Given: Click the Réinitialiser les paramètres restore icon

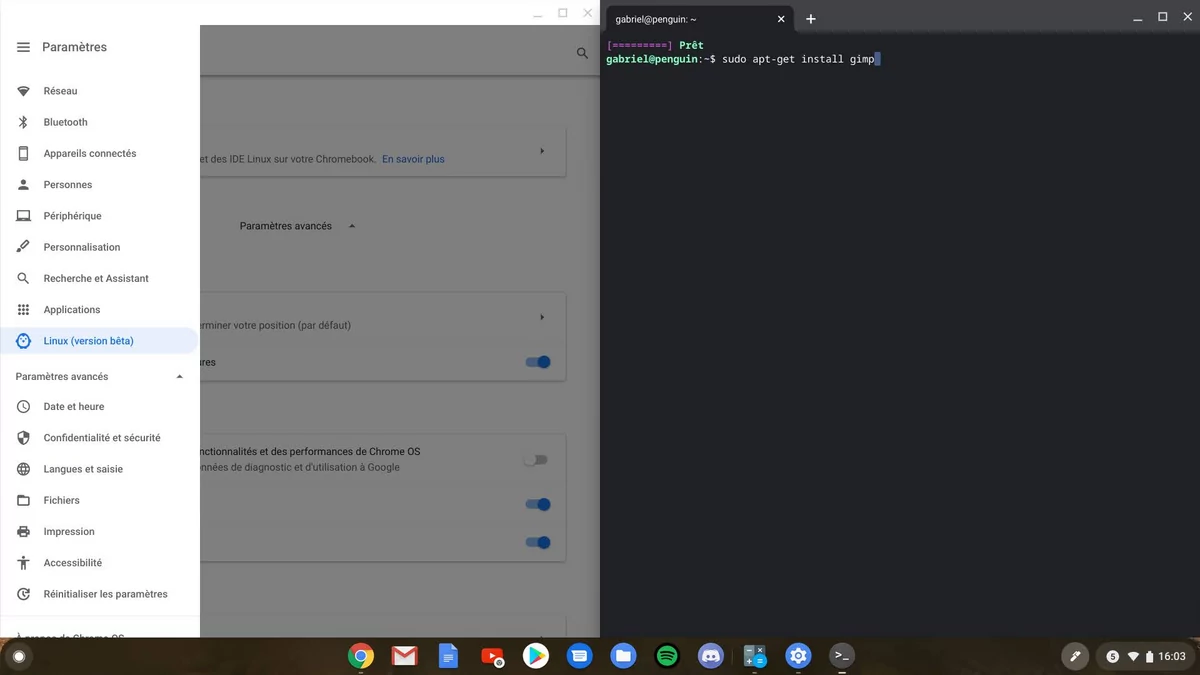Looking at the screenshot, I should pos(23,594).
